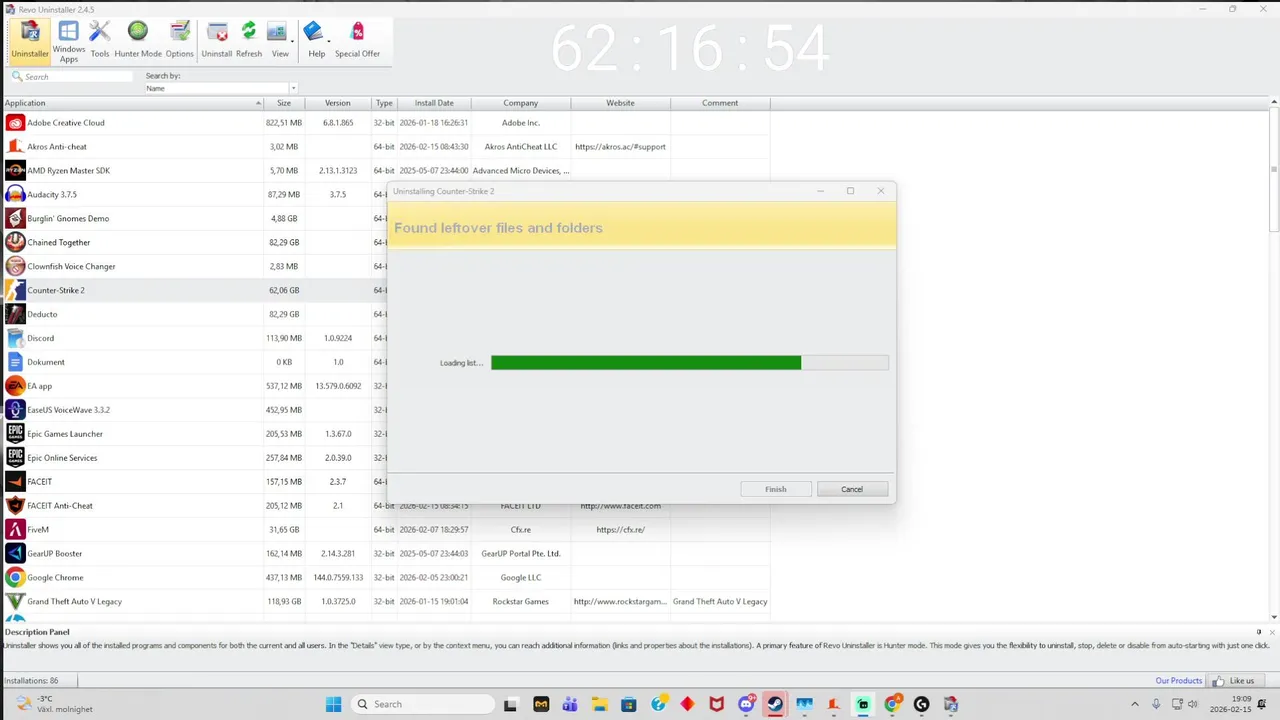Switch to Windows Apps in toolbar

(69, 42)
